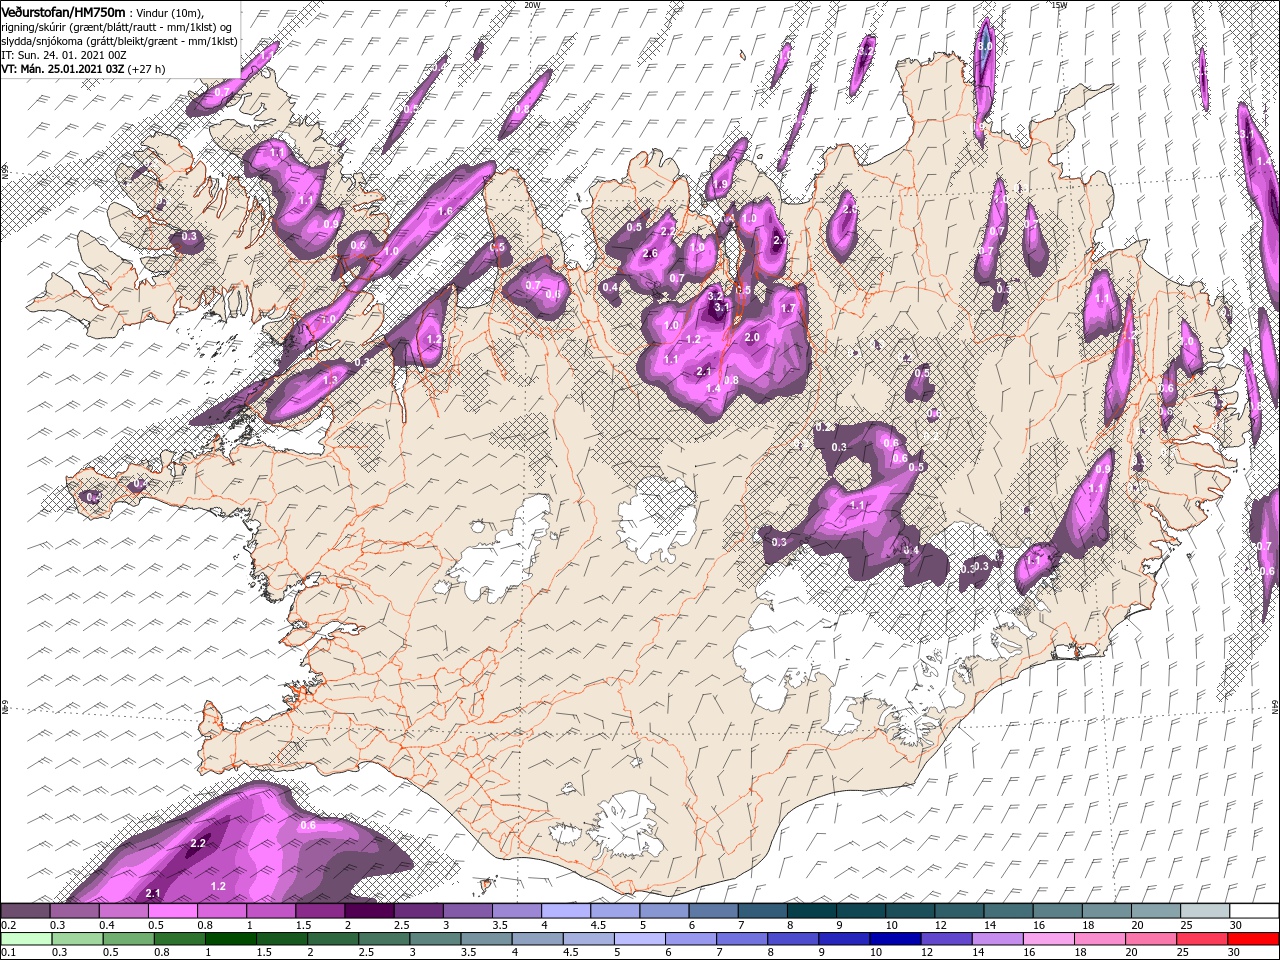1280x960 pixels.
Task: Click the 4–4.5 light lavender snow swatch
Action: coord(566,911)
